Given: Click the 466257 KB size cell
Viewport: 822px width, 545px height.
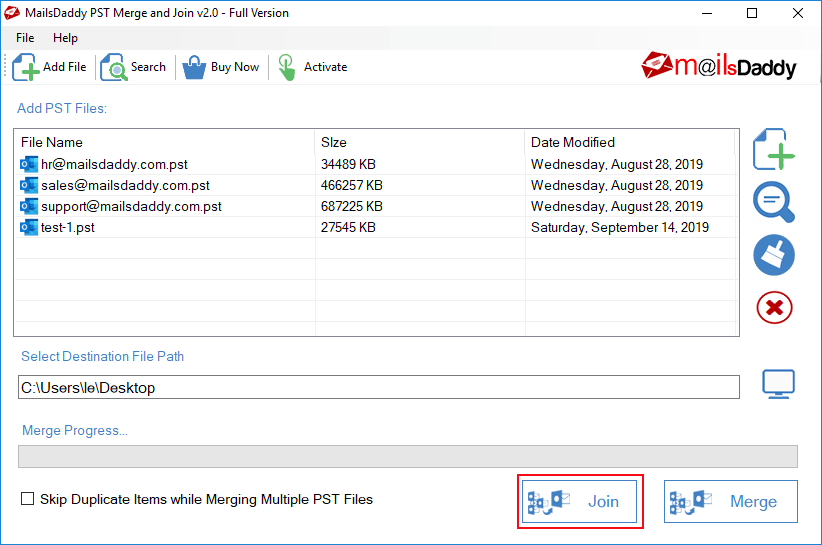Looking at the screenshot, I should pyautogui.click(x=352, y=185).
